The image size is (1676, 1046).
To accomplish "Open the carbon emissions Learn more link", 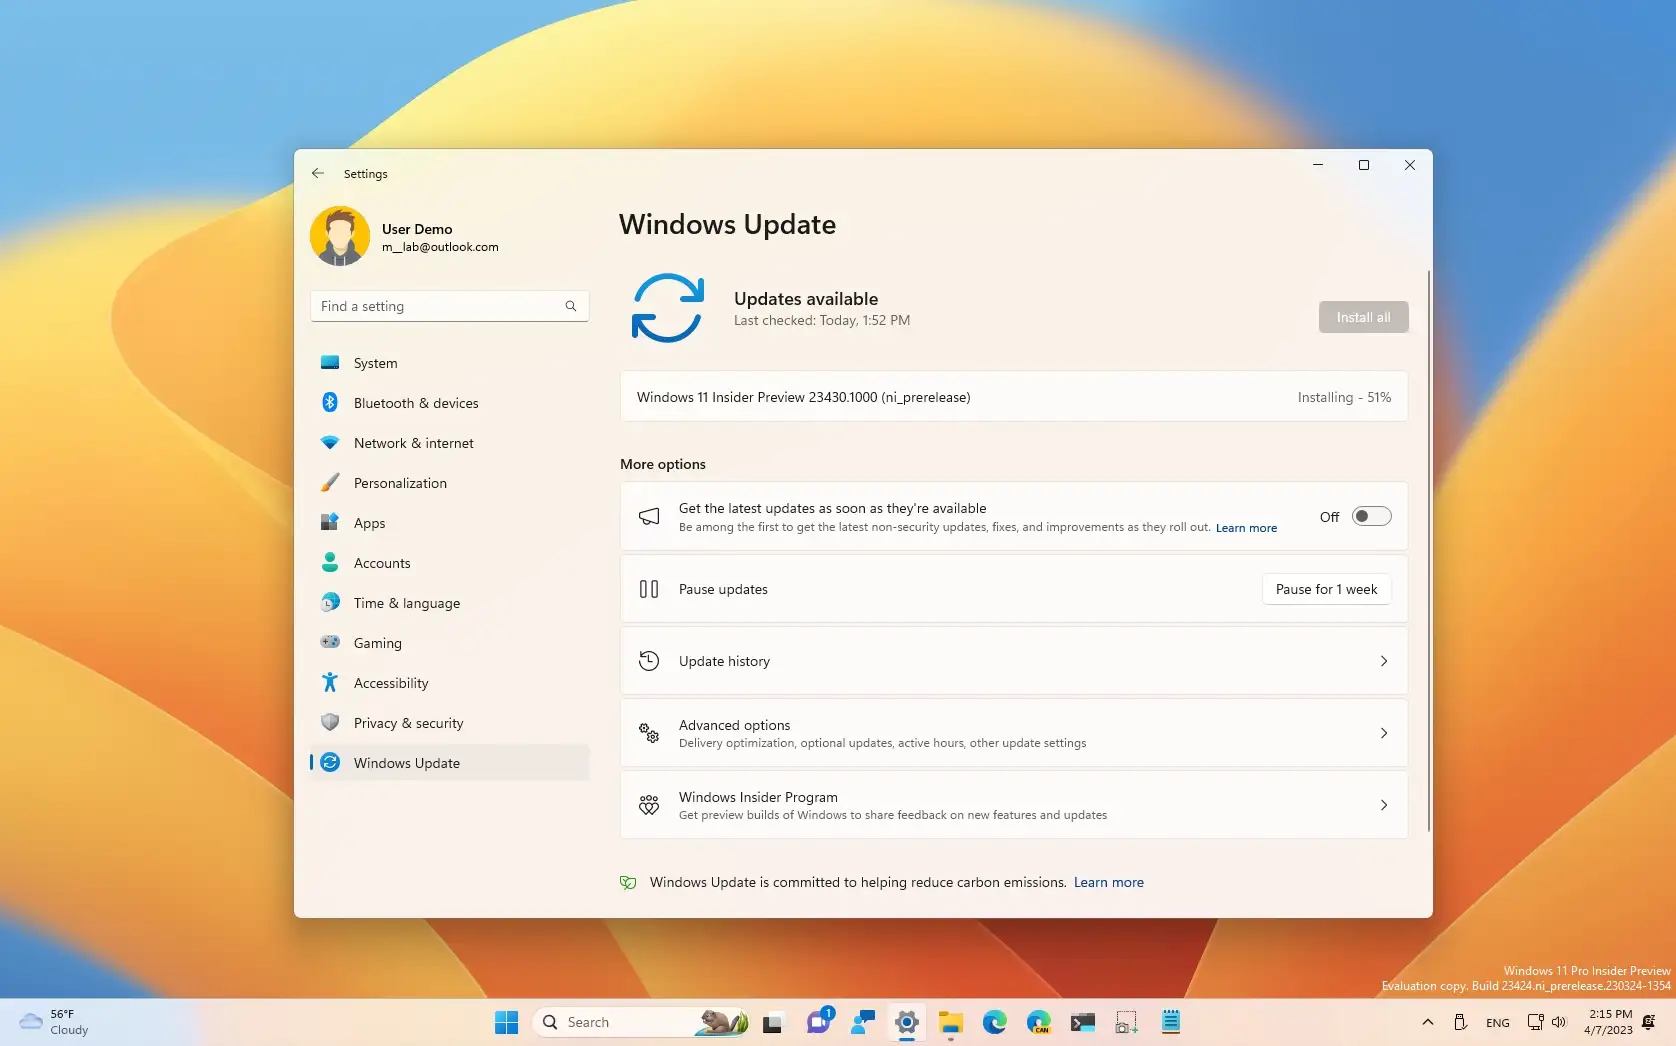I will 1108,882.
